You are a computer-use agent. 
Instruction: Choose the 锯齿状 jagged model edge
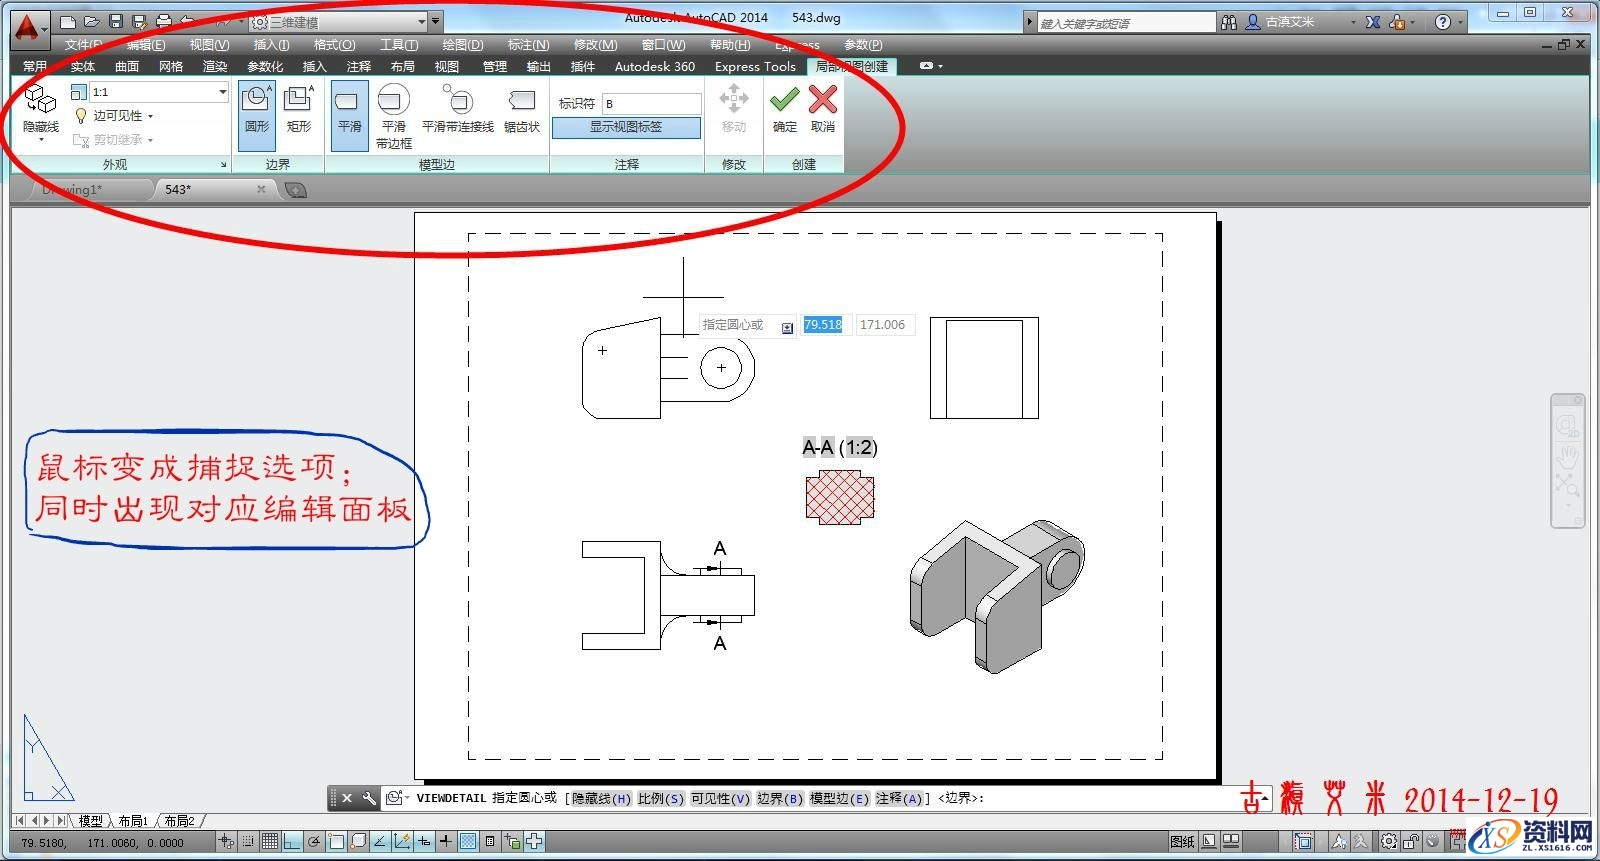(x=521, y=109)
